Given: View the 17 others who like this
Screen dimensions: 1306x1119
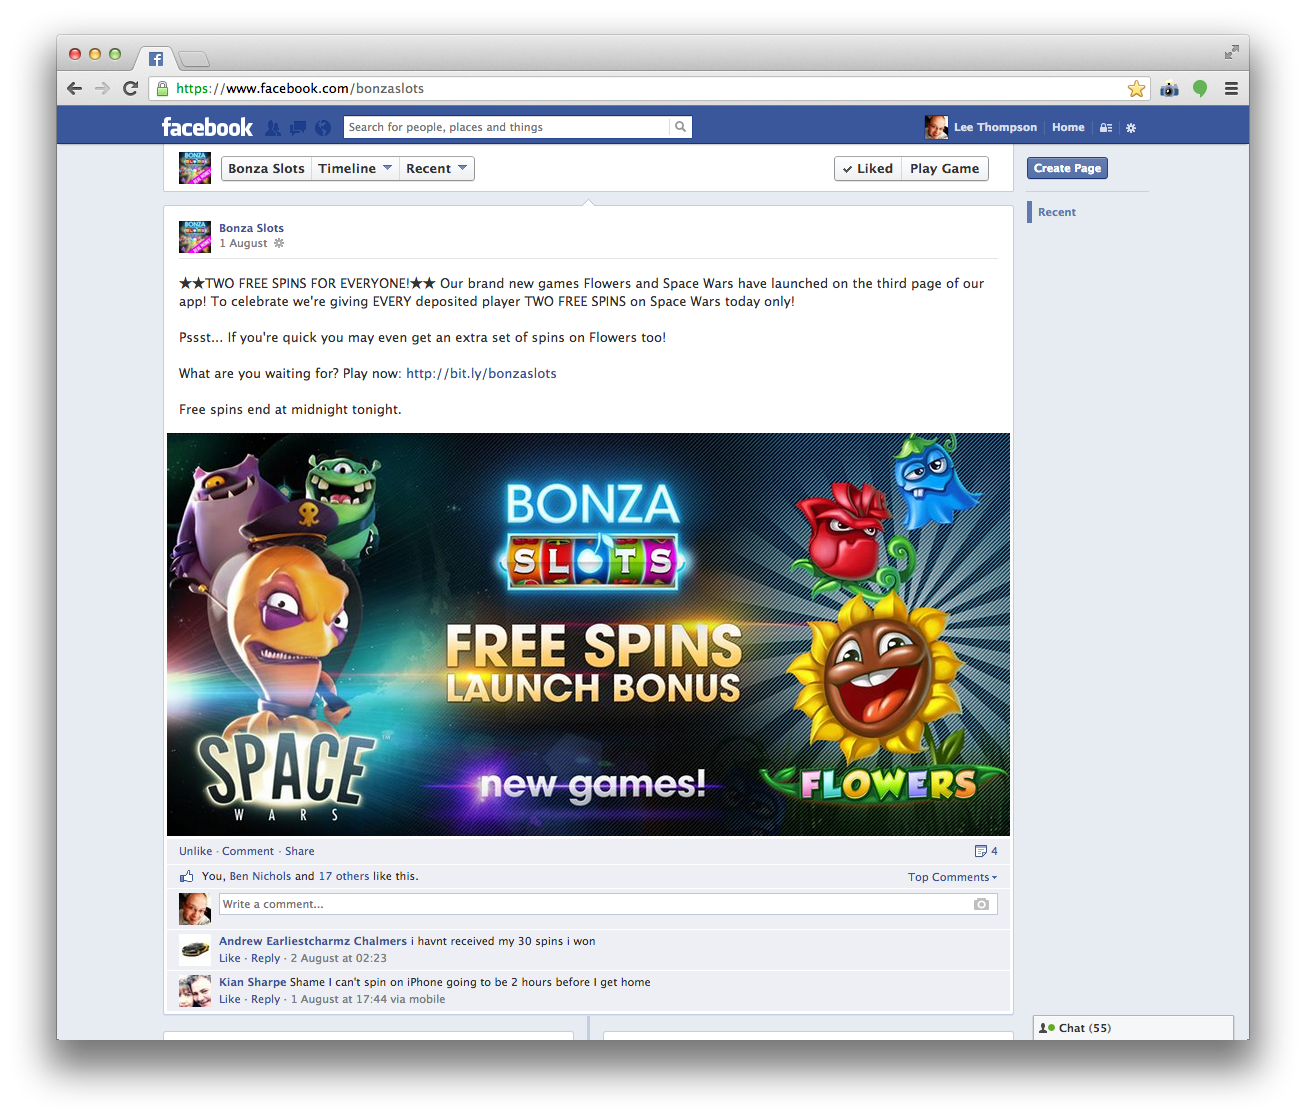Looking at the screenshot, I should 344,876.
